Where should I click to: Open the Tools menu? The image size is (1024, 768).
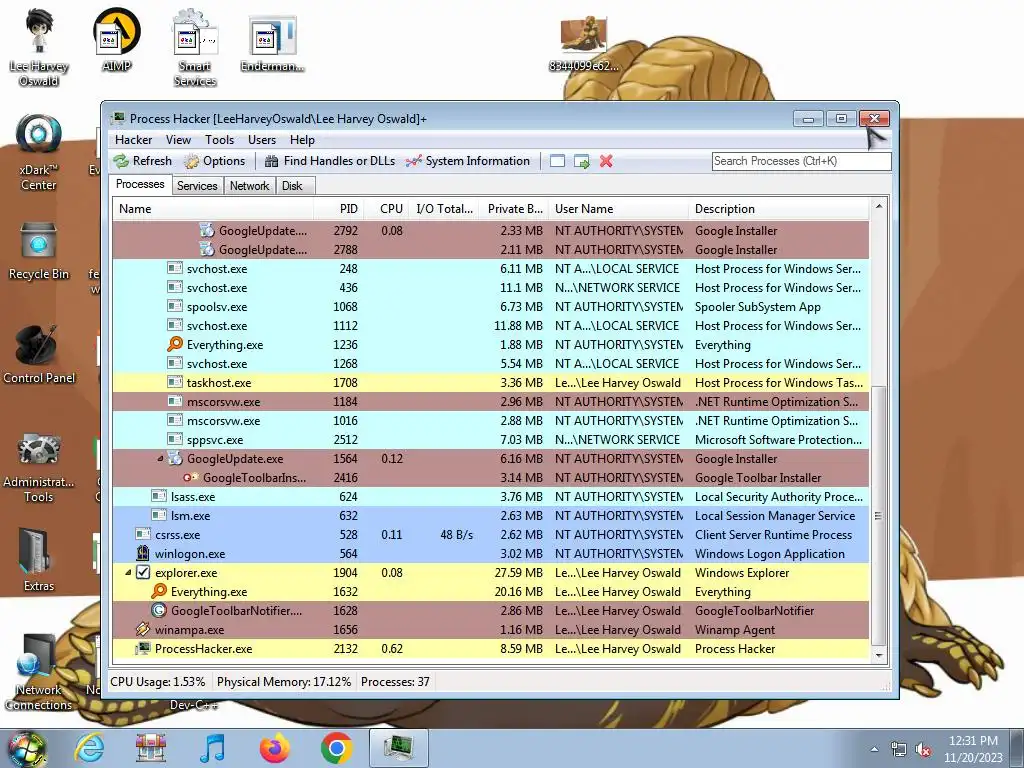tap(219, 140)
